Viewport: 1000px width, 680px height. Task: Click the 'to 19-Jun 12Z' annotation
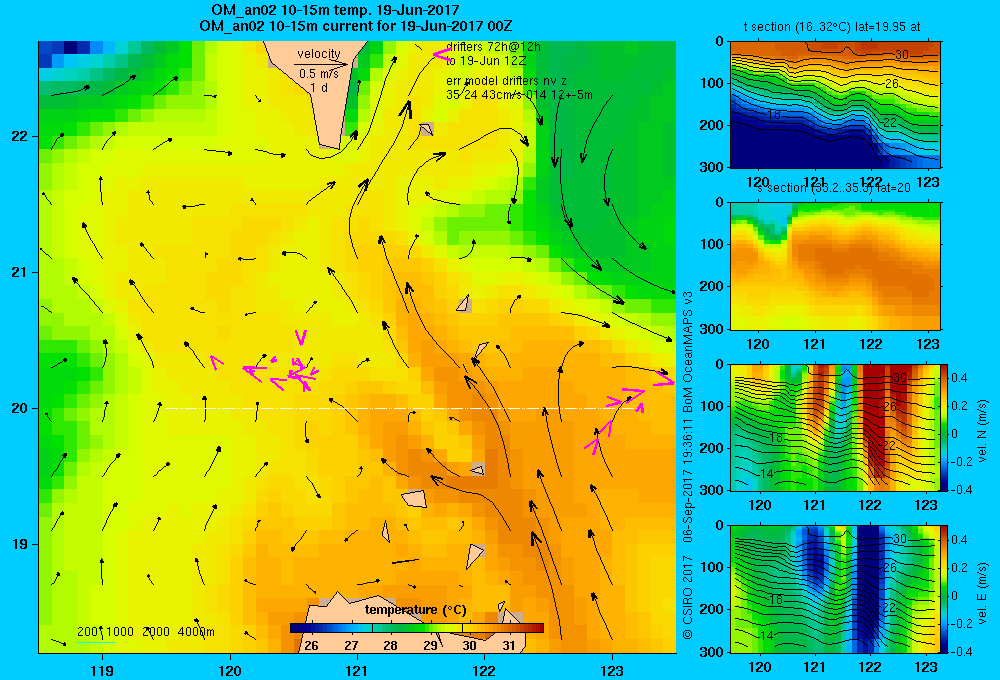(x=486, y=61)
